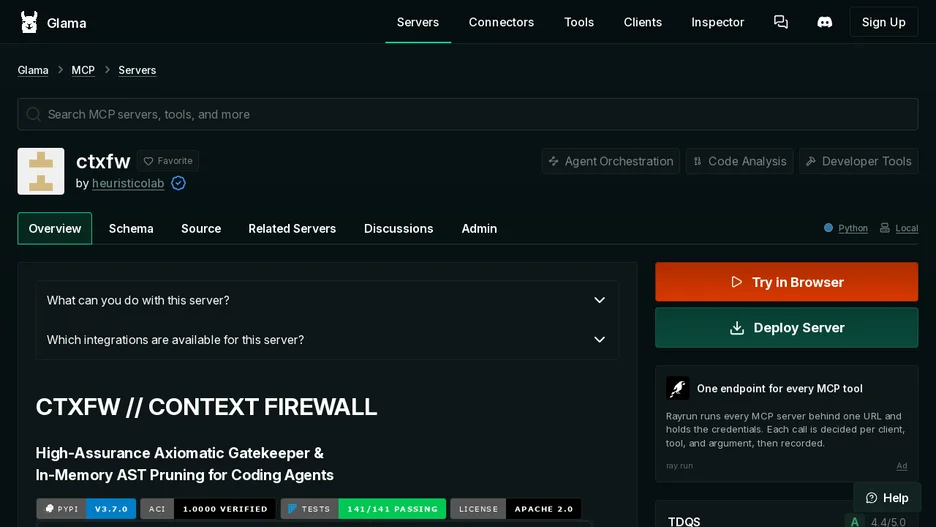Open the Connectors navigation item
The height and width of the screenshot is (527, 936).
tap(501, 22)
